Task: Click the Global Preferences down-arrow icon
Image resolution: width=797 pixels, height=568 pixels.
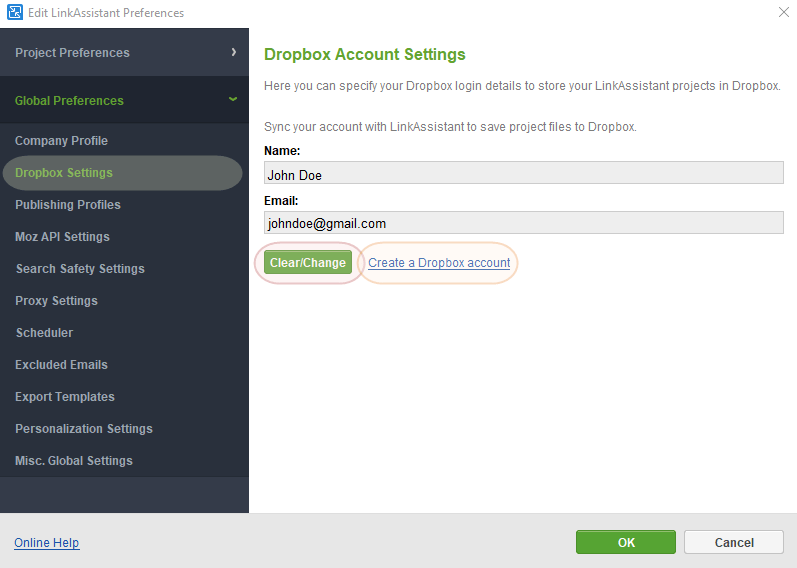Action: [233, 100]
